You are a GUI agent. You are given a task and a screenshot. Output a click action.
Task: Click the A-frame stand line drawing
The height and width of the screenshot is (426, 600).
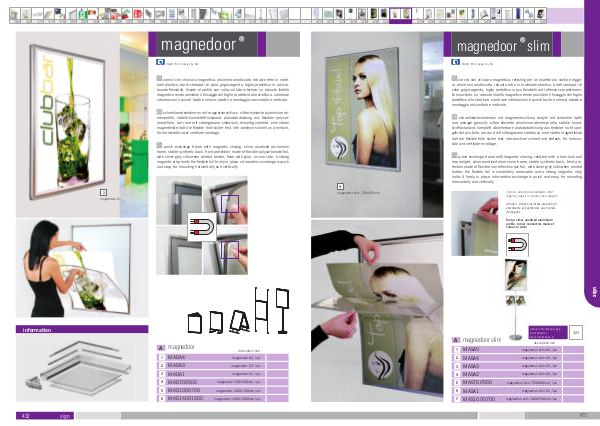coord(240,322)
